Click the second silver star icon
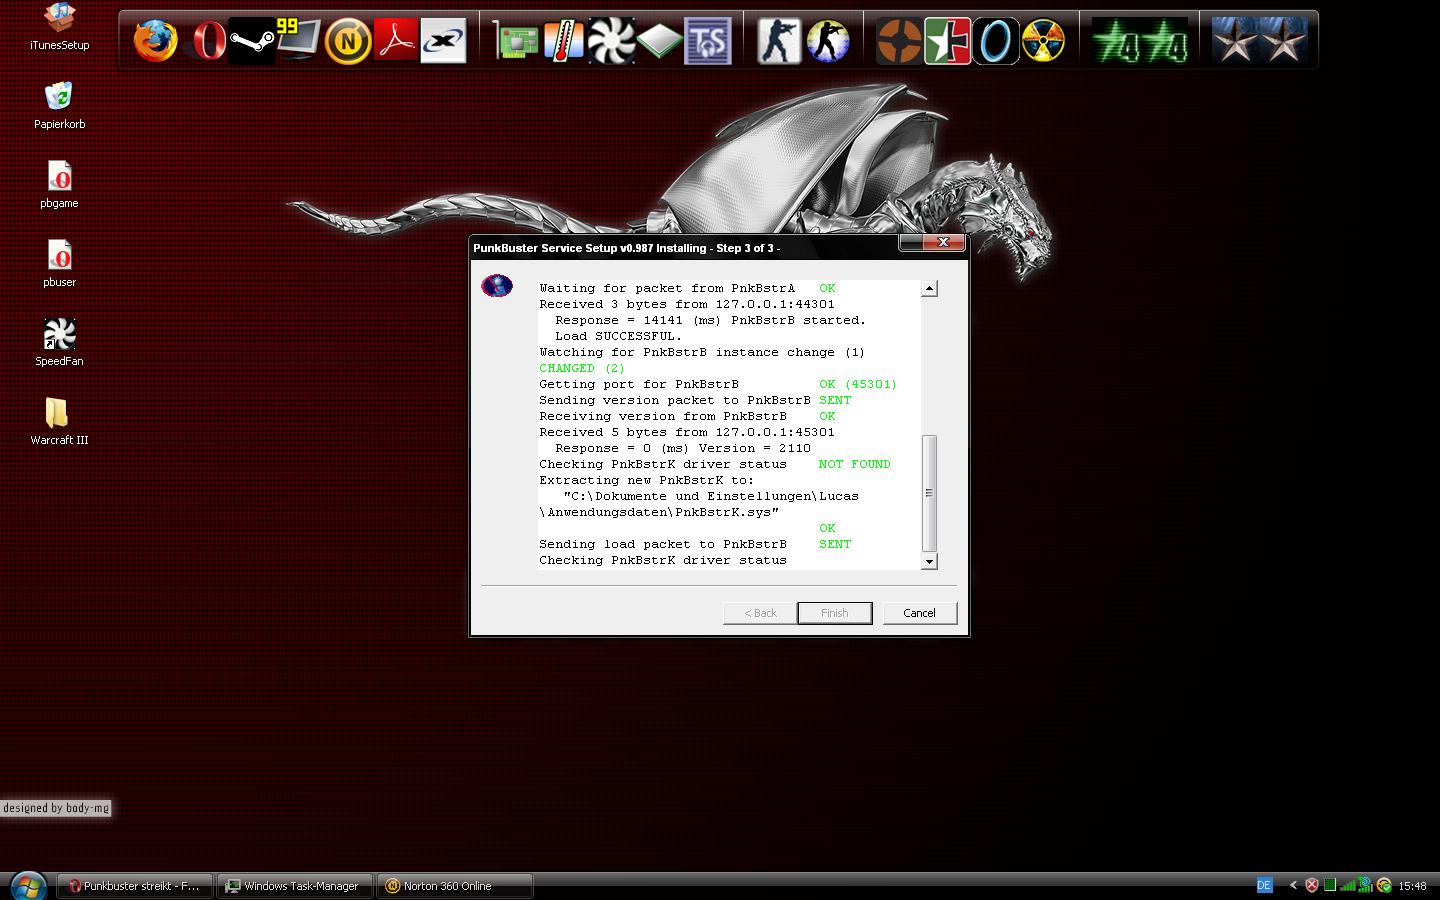Screen dimensions: 1440x900 1284,41
